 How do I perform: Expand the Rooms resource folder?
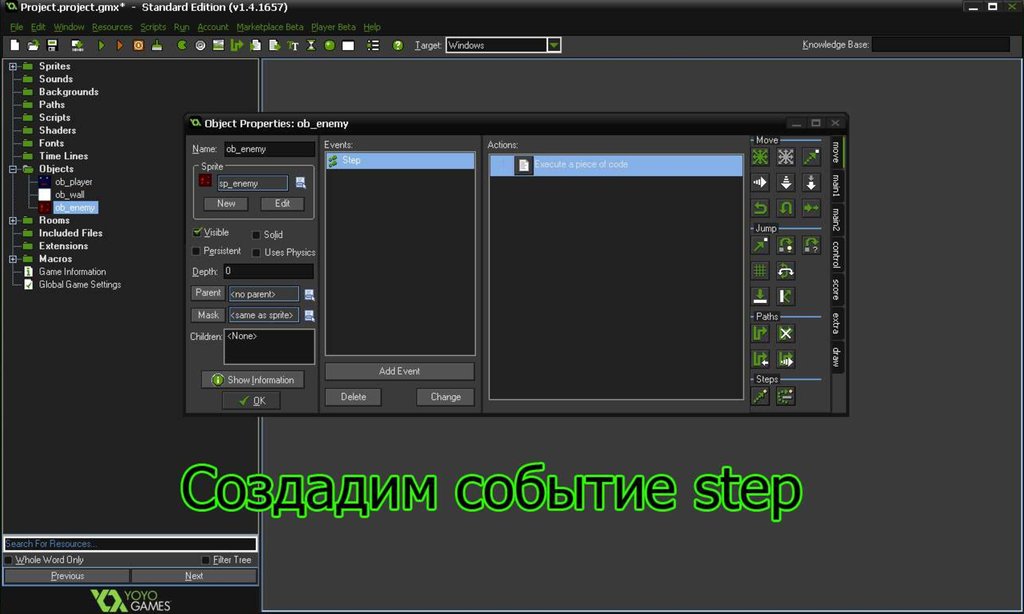[x=14, y=220]
